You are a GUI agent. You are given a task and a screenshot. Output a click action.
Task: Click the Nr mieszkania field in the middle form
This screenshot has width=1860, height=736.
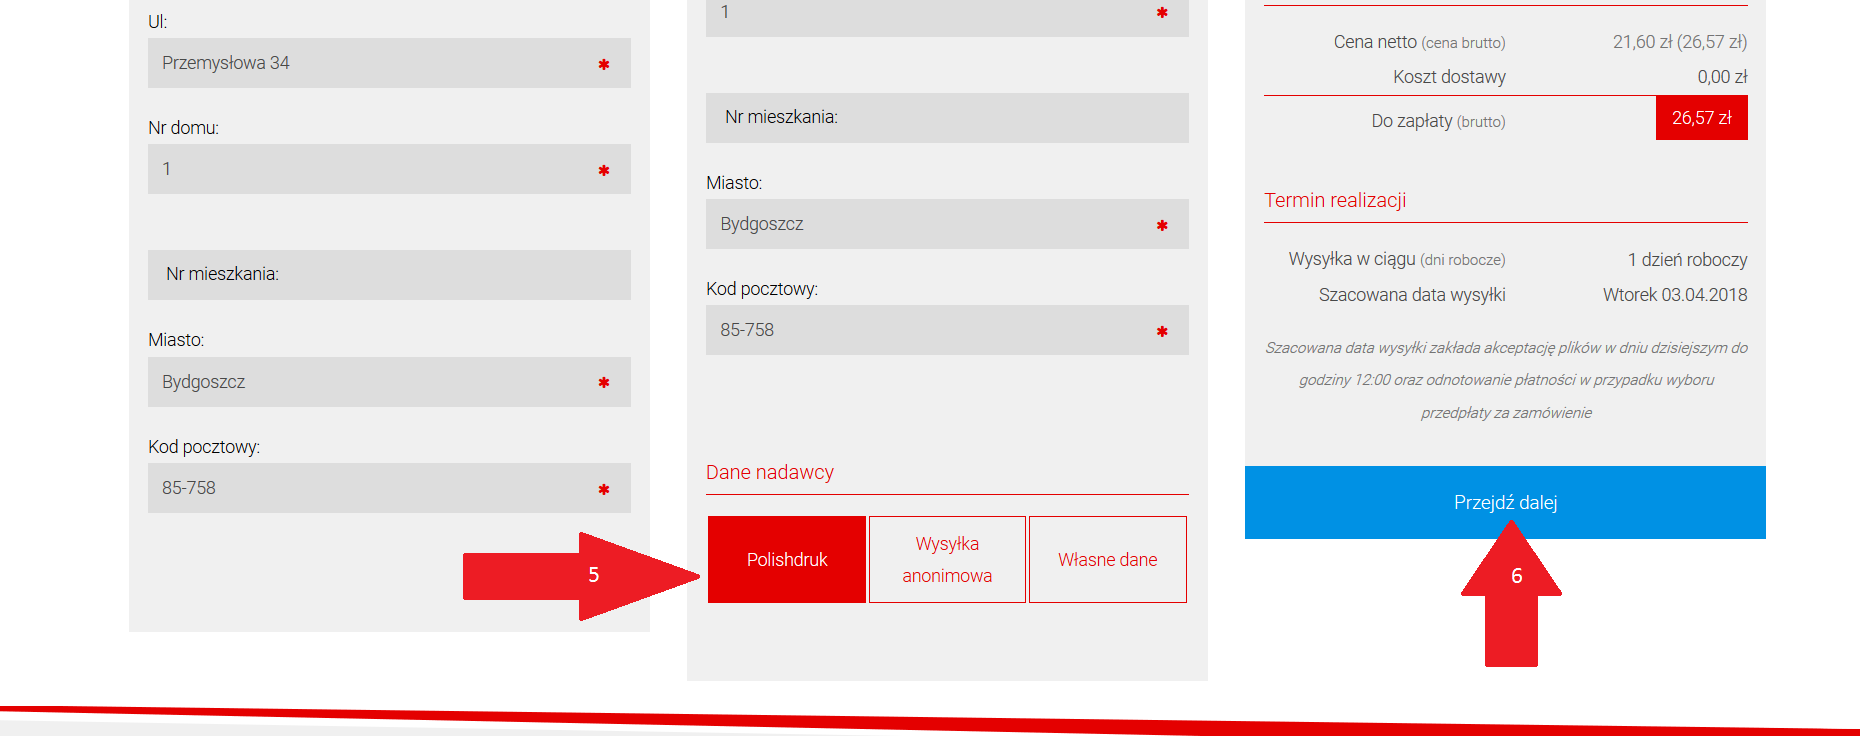point(946,118)
